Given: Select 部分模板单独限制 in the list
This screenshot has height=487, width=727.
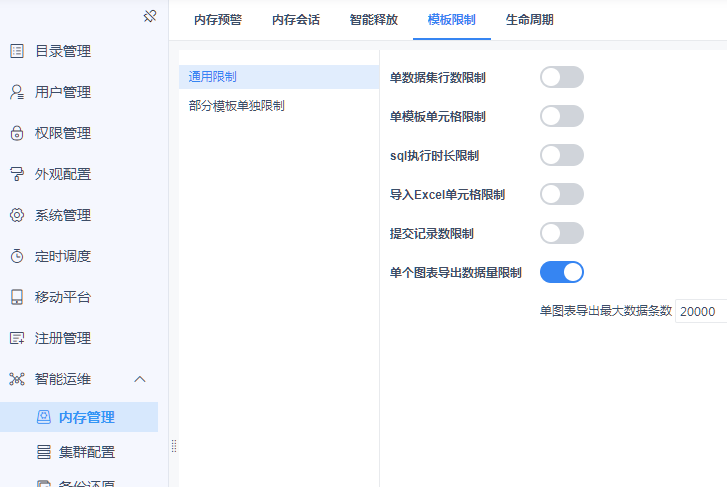Looking at the screenshot, I should pyautogui.click(x=237, y=105).
